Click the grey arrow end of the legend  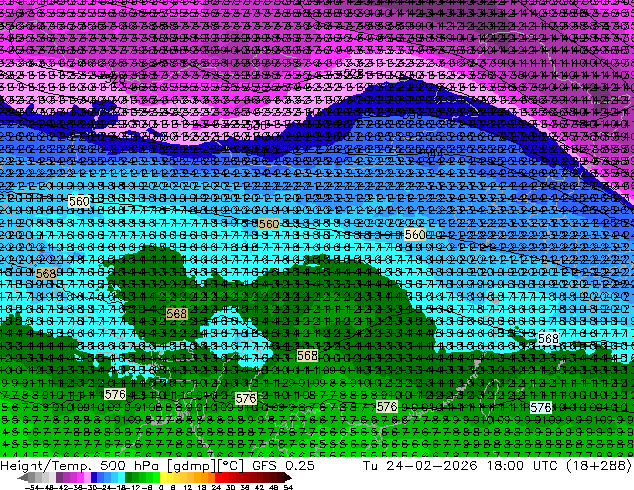pos(22,477)
